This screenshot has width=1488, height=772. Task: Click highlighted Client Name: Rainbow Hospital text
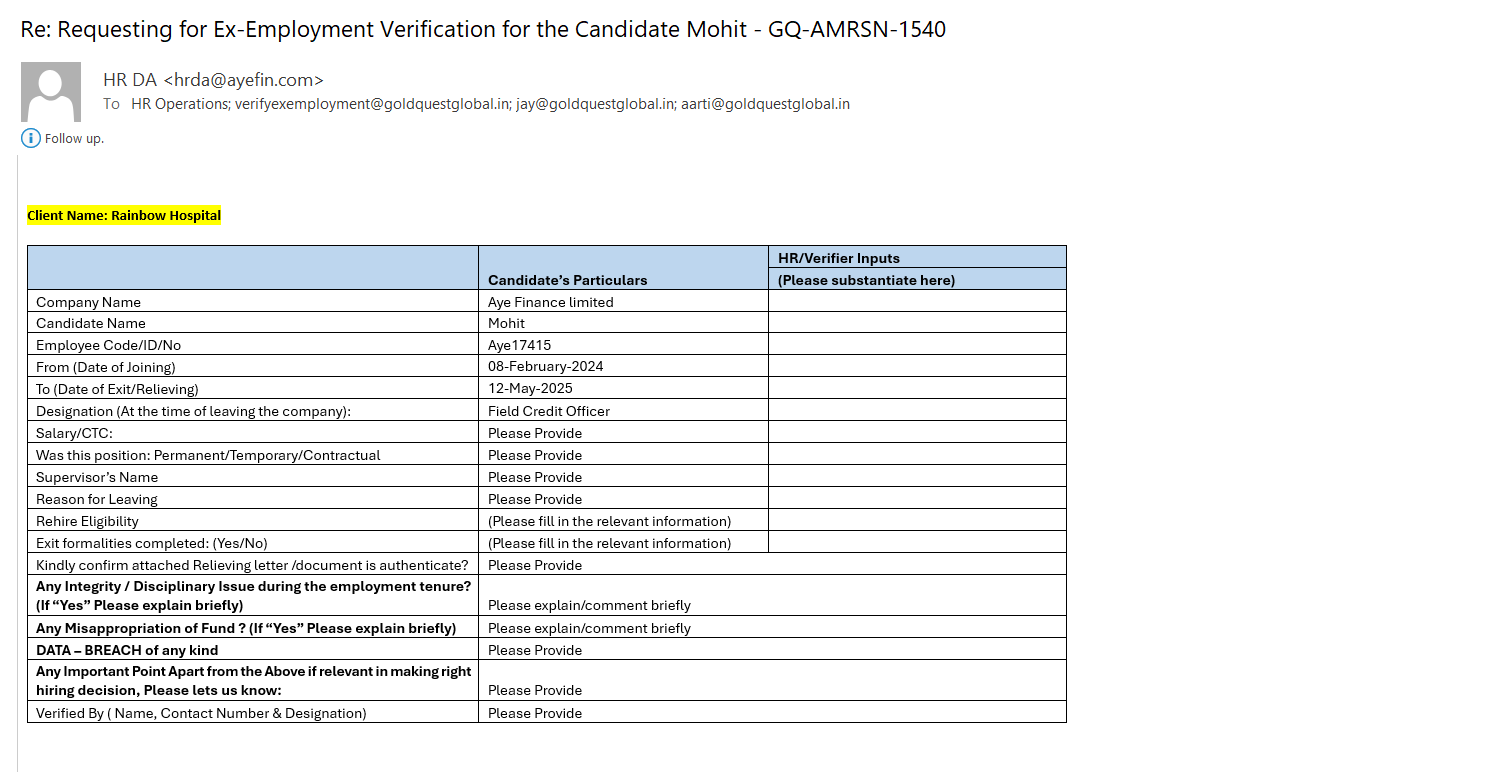124,216
